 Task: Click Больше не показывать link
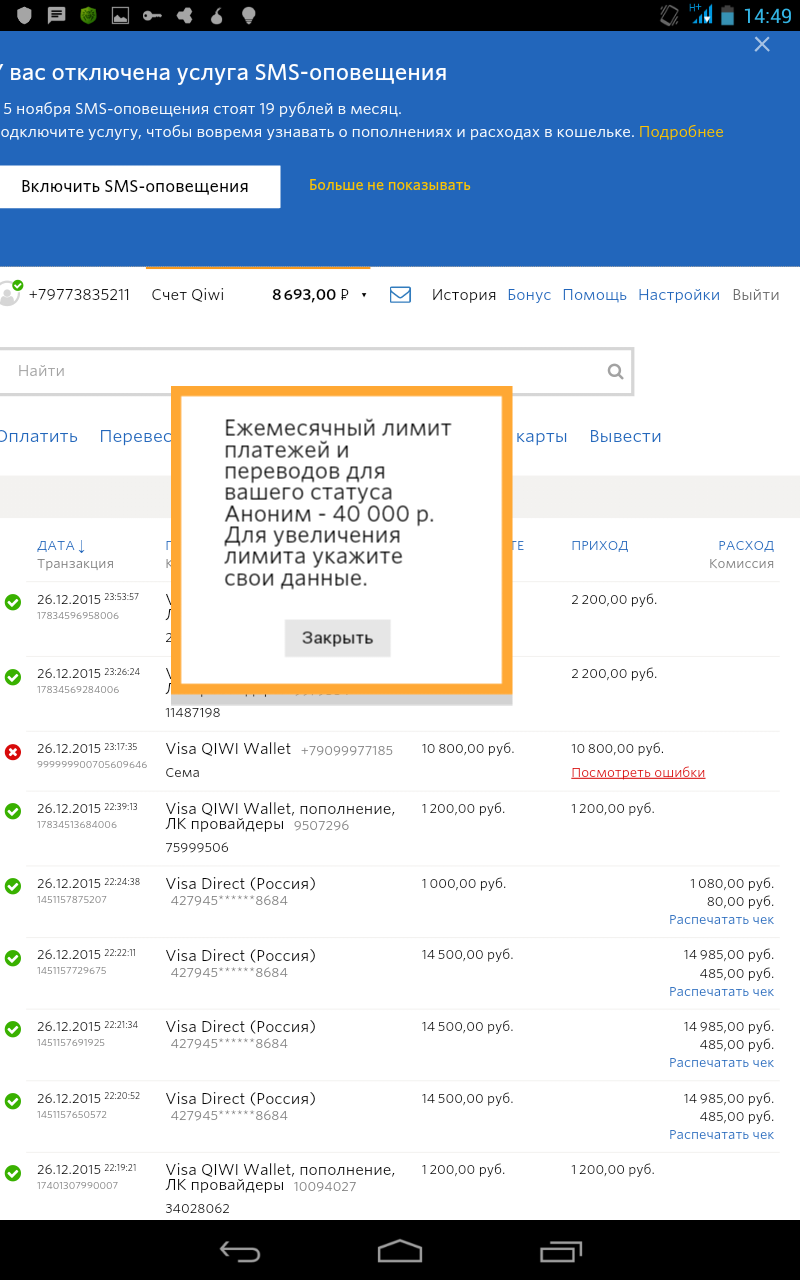389,185
